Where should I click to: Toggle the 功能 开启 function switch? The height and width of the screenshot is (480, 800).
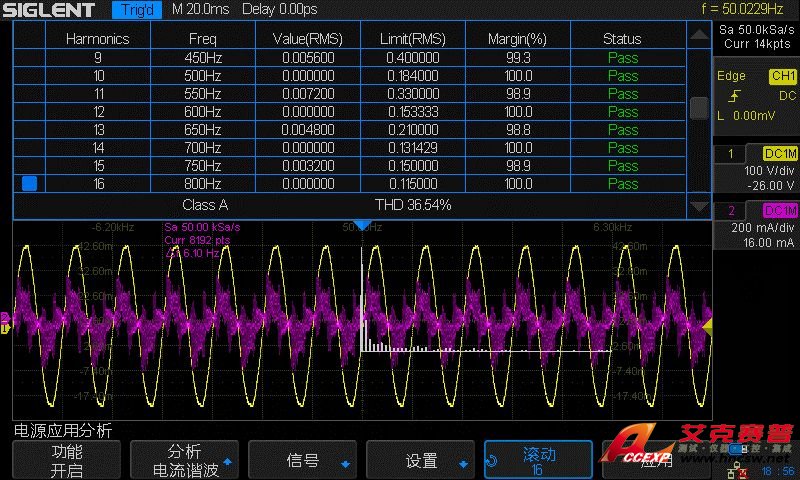point(66,461)
